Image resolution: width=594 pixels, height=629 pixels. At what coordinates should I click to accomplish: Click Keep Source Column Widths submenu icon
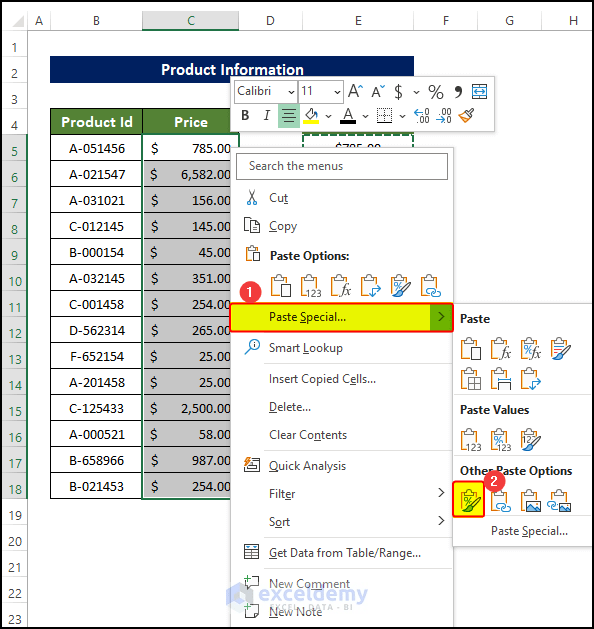pyautogui.click(x=501, y=379)
